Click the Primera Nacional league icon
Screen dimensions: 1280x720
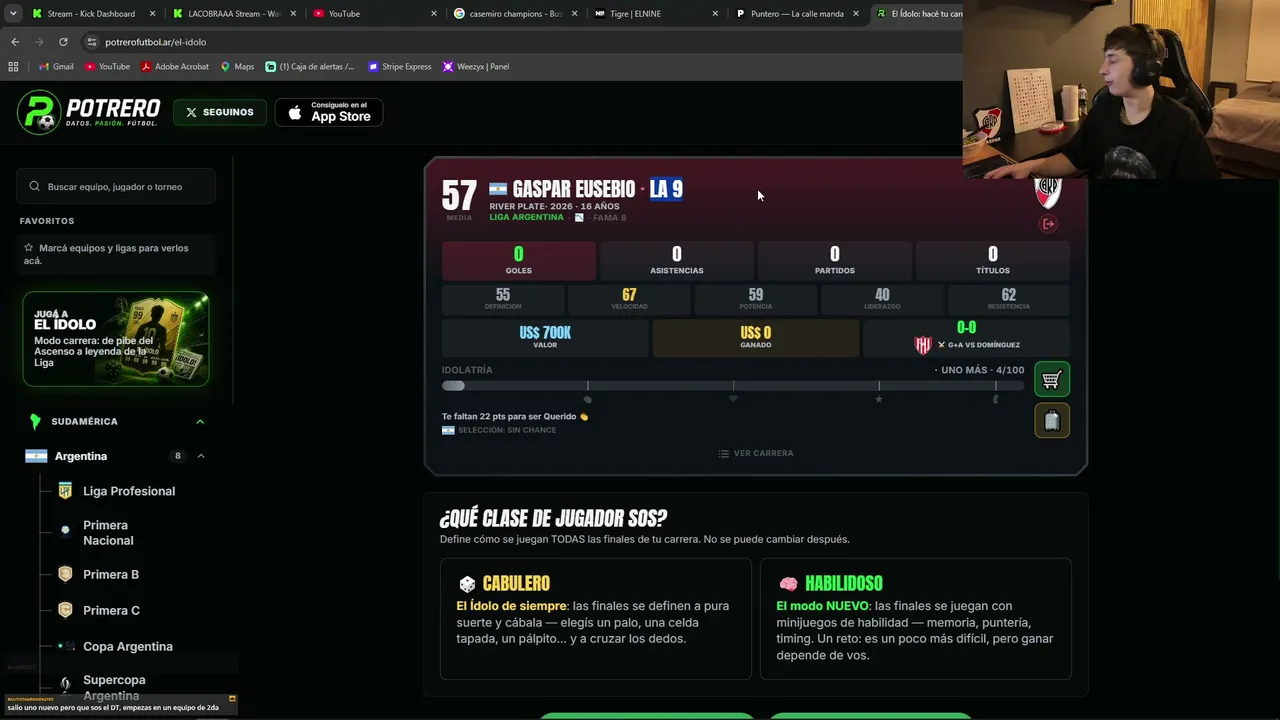65,531
